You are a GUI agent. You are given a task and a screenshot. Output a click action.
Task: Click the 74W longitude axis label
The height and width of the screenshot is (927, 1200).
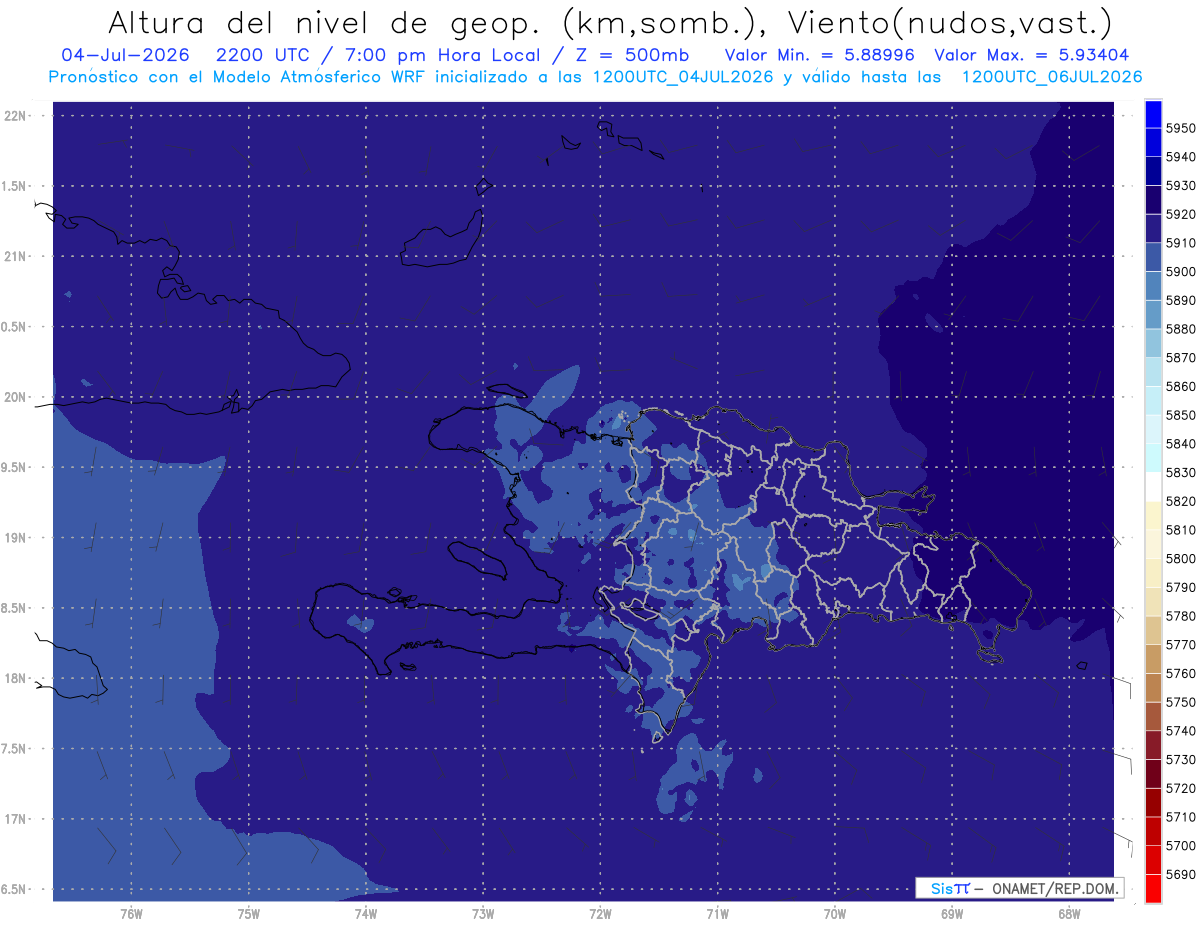coord(366,913)
